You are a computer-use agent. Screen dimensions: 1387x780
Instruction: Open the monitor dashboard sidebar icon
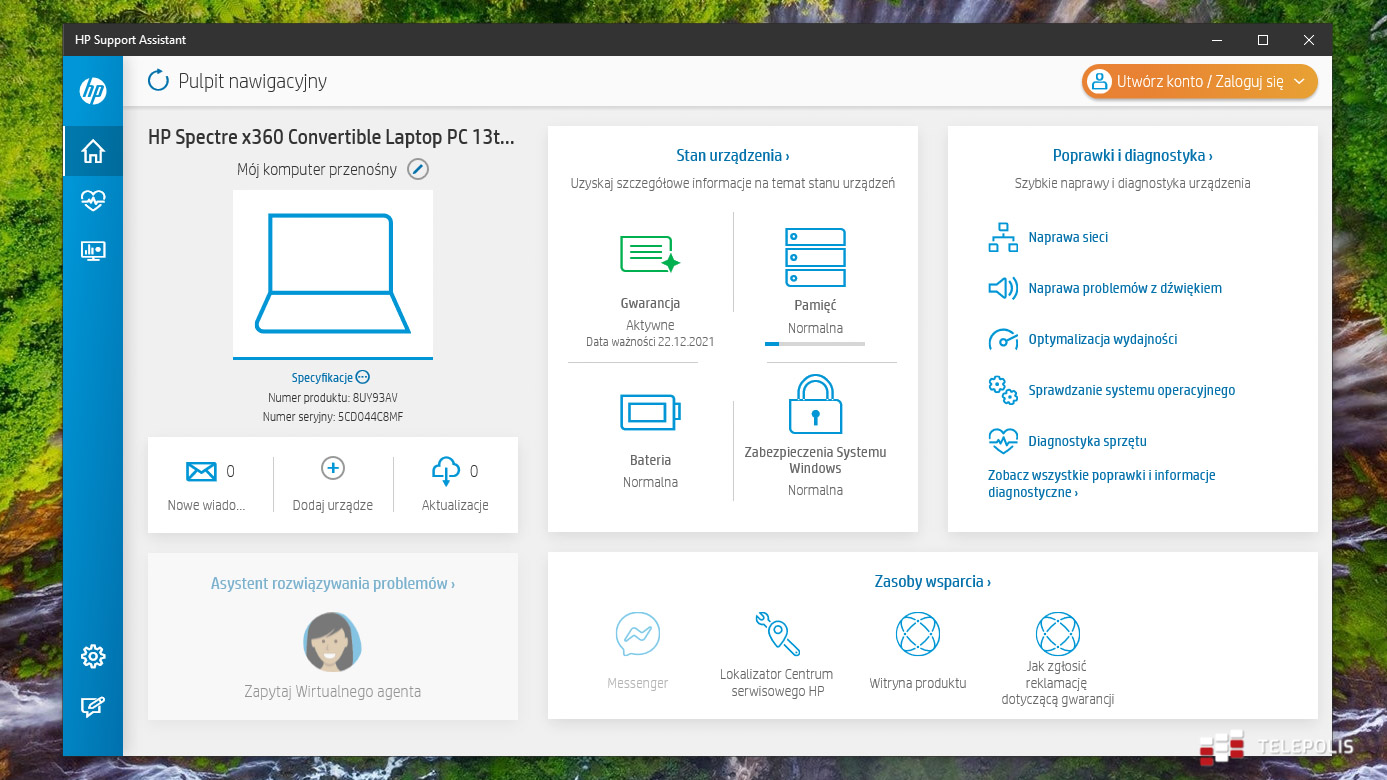tap(93, 251)
